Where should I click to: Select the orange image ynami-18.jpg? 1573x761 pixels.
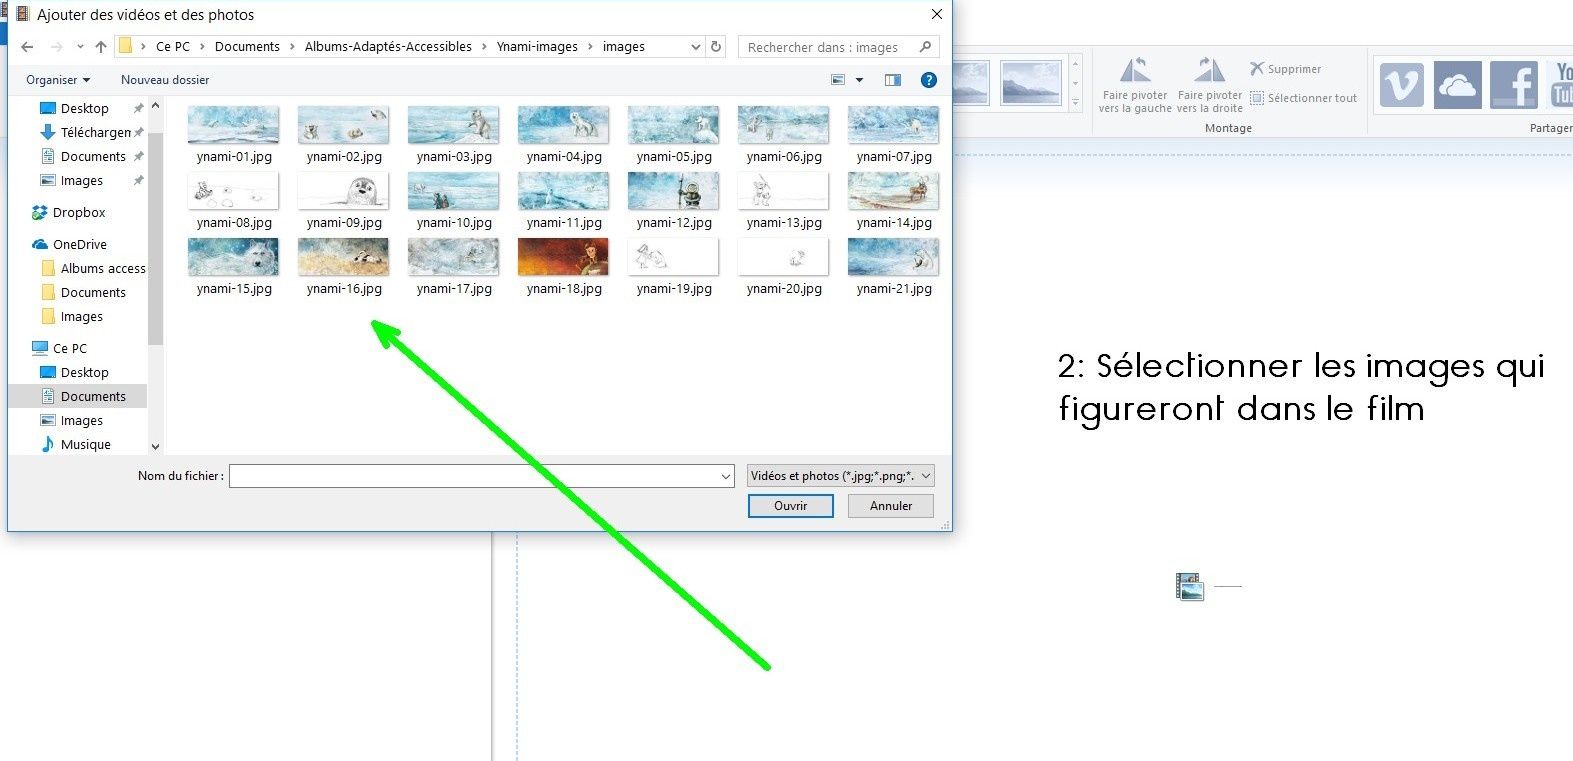click(x=564, y=258)
